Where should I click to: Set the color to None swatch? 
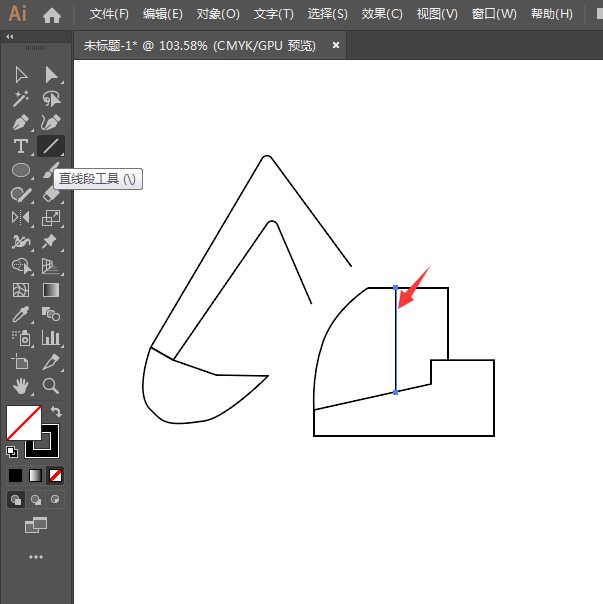click(x=56, y=475)
